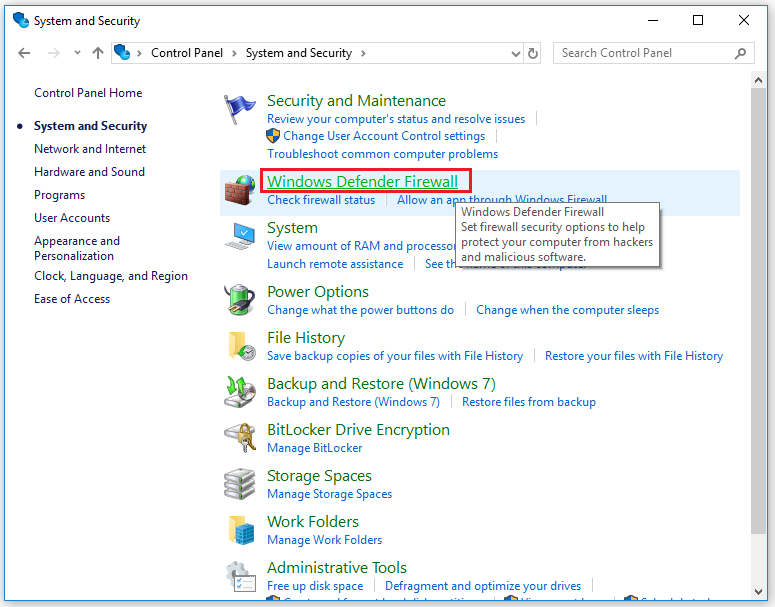Open Security and Maintenance heading
This screenshot has height=607, width=775.
tap(356, 100)
